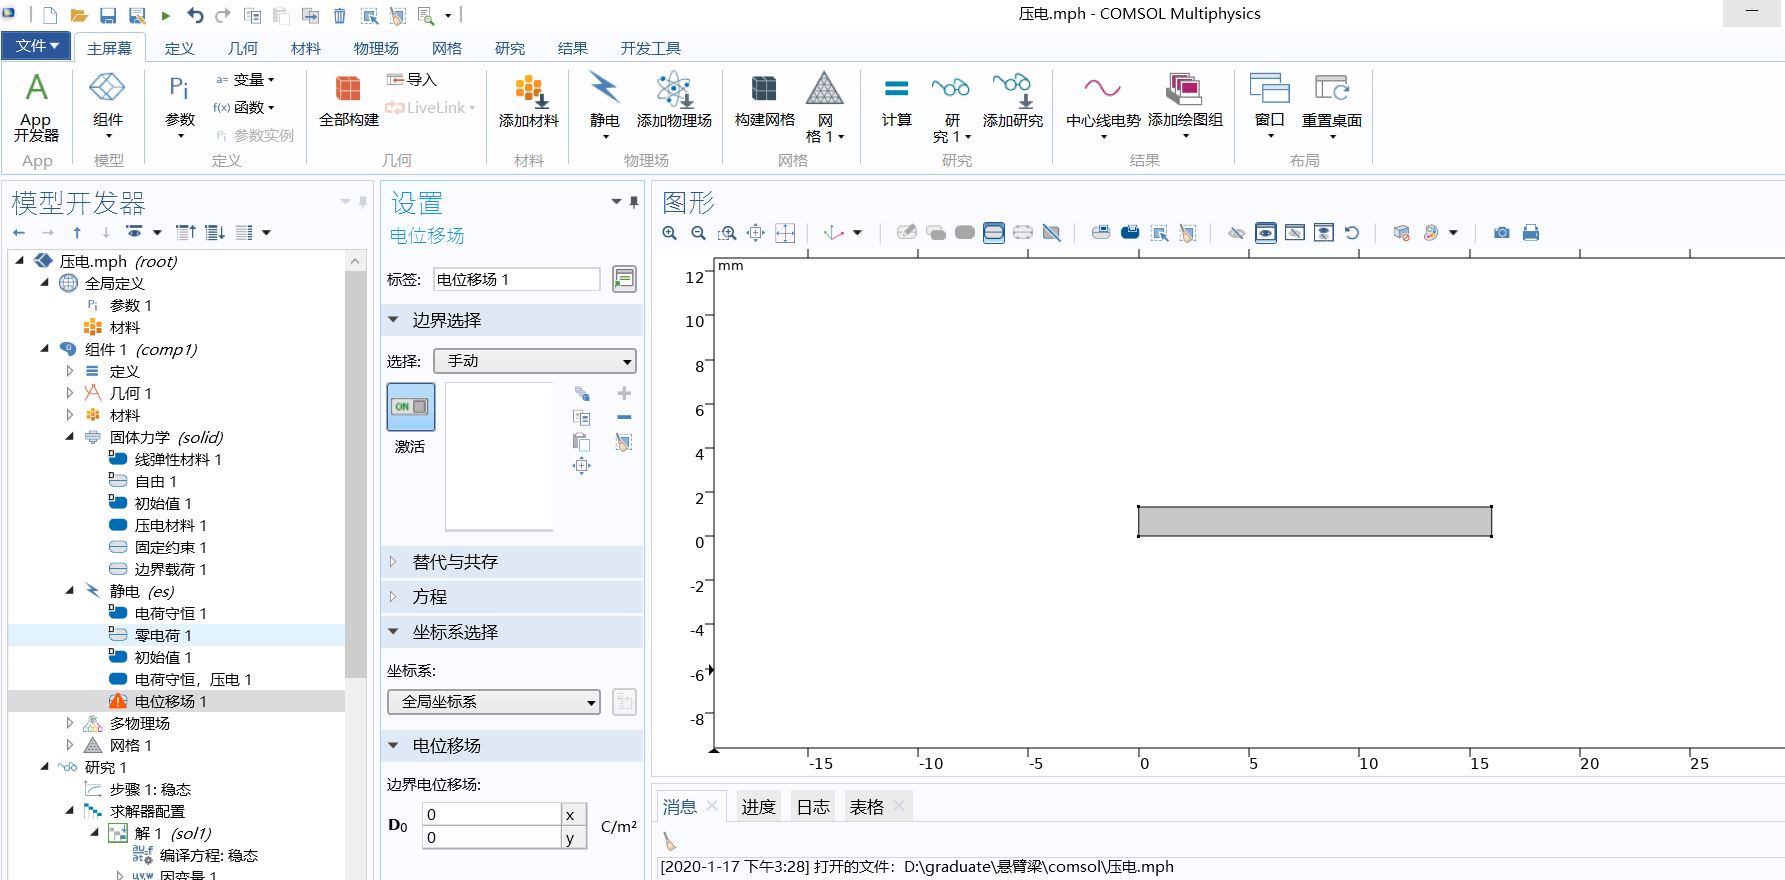Open the 日志 tab
The height and width of the screenshot is (880, 1785).
click(812, 807)
